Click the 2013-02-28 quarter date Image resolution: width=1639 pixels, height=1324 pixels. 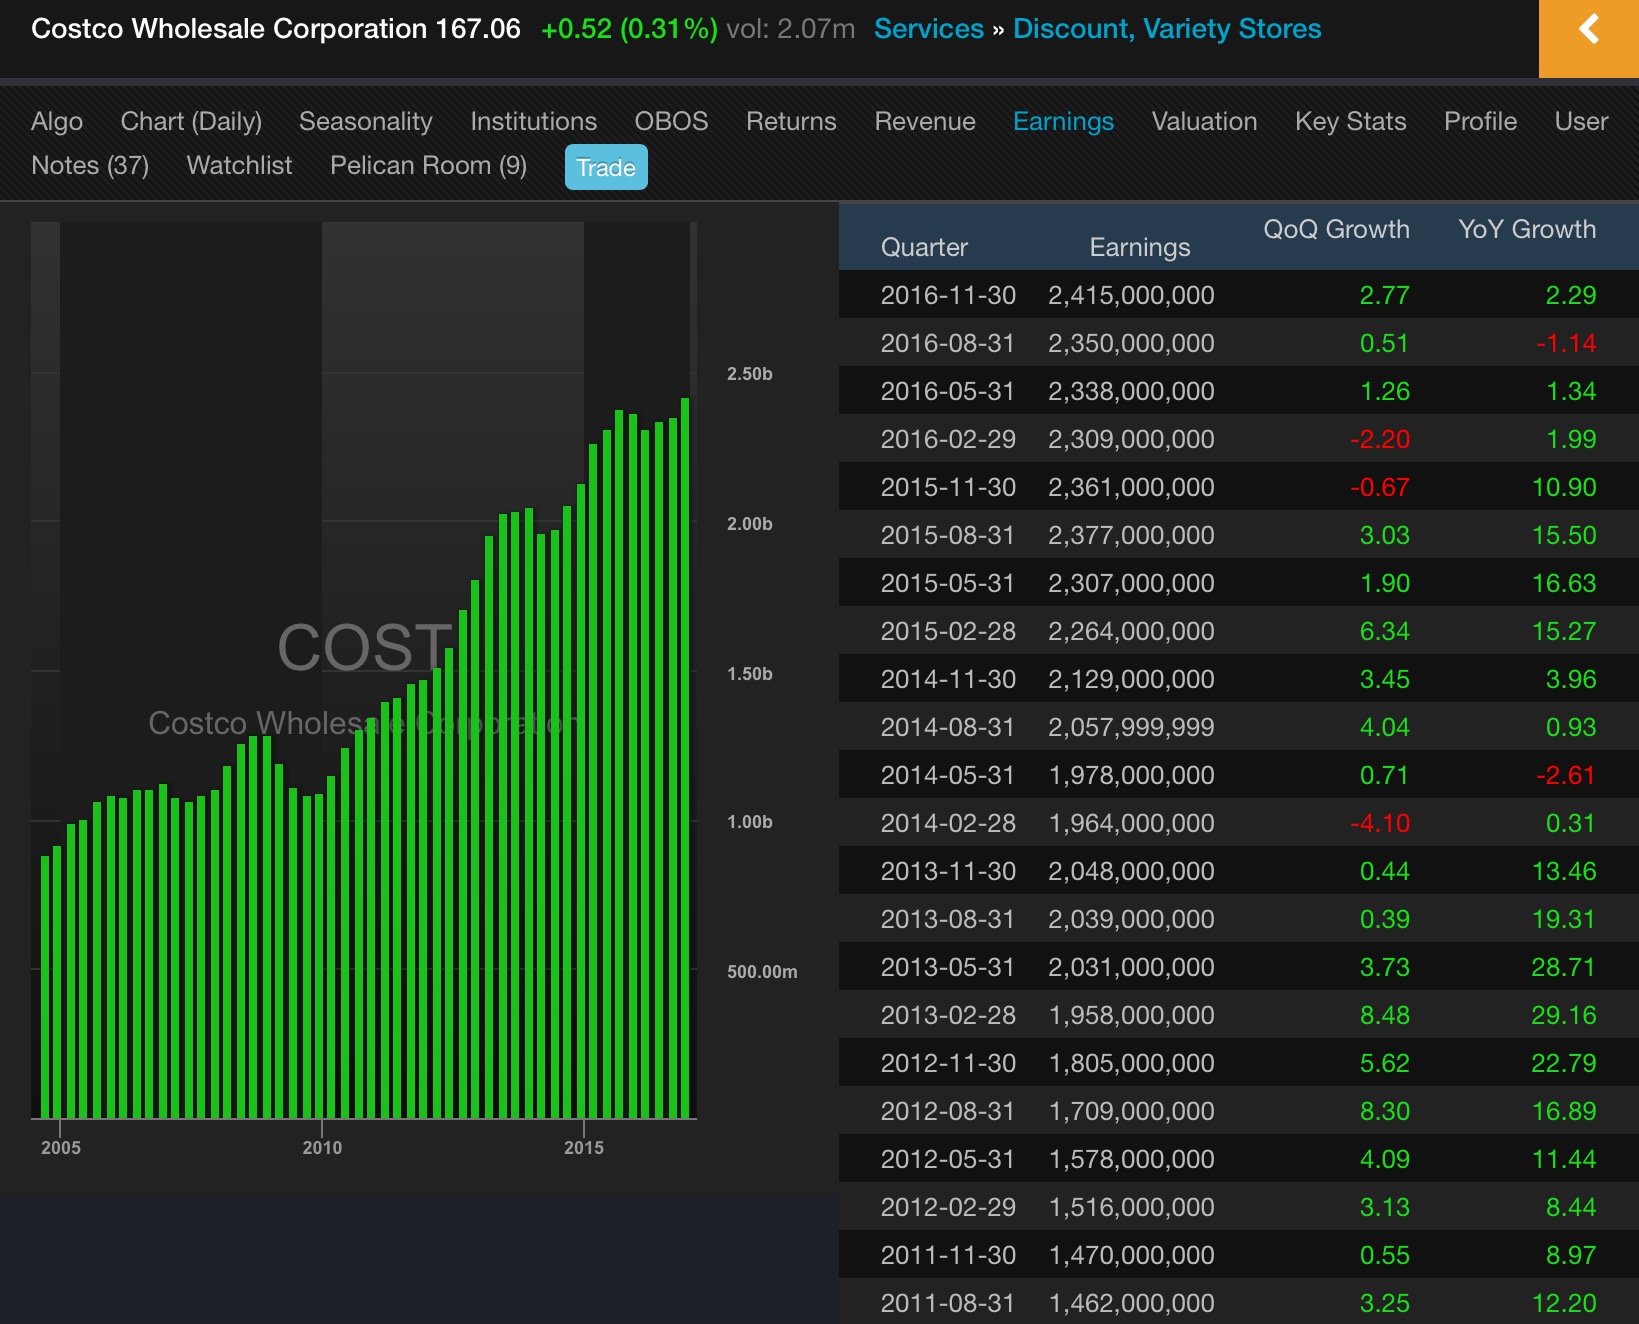click(947, 1015)
